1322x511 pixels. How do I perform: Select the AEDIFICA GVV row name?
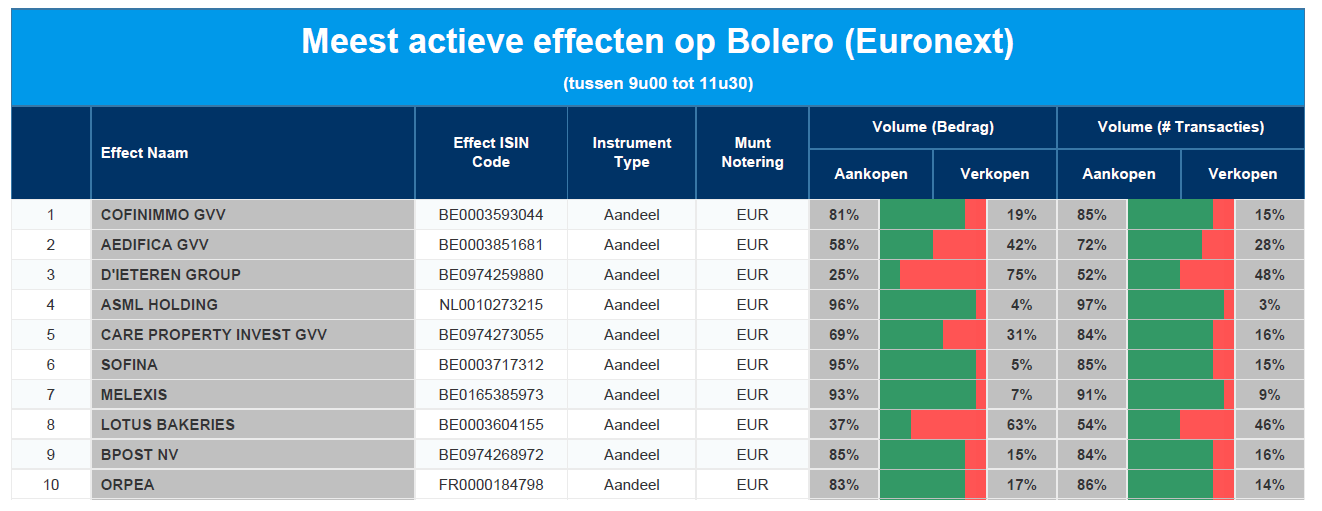click(x=154, y=244)
